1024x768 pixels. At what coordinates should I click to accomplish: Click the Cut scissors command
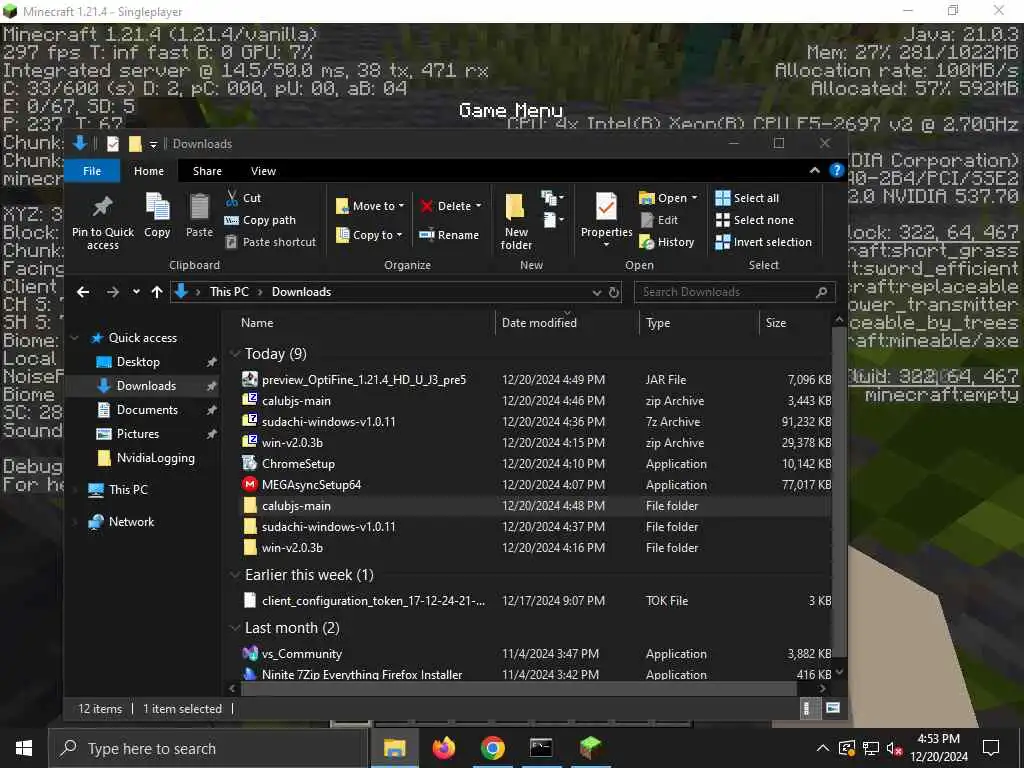(x=243, y=198)
